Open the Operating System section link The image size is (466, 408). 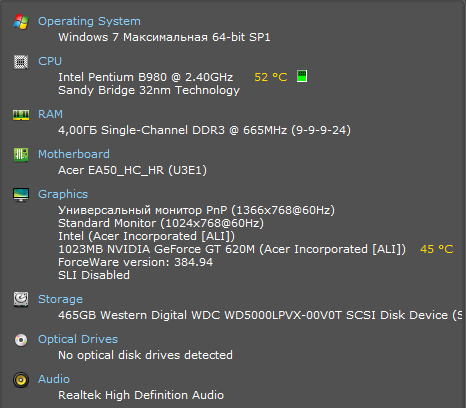[89, 21]
